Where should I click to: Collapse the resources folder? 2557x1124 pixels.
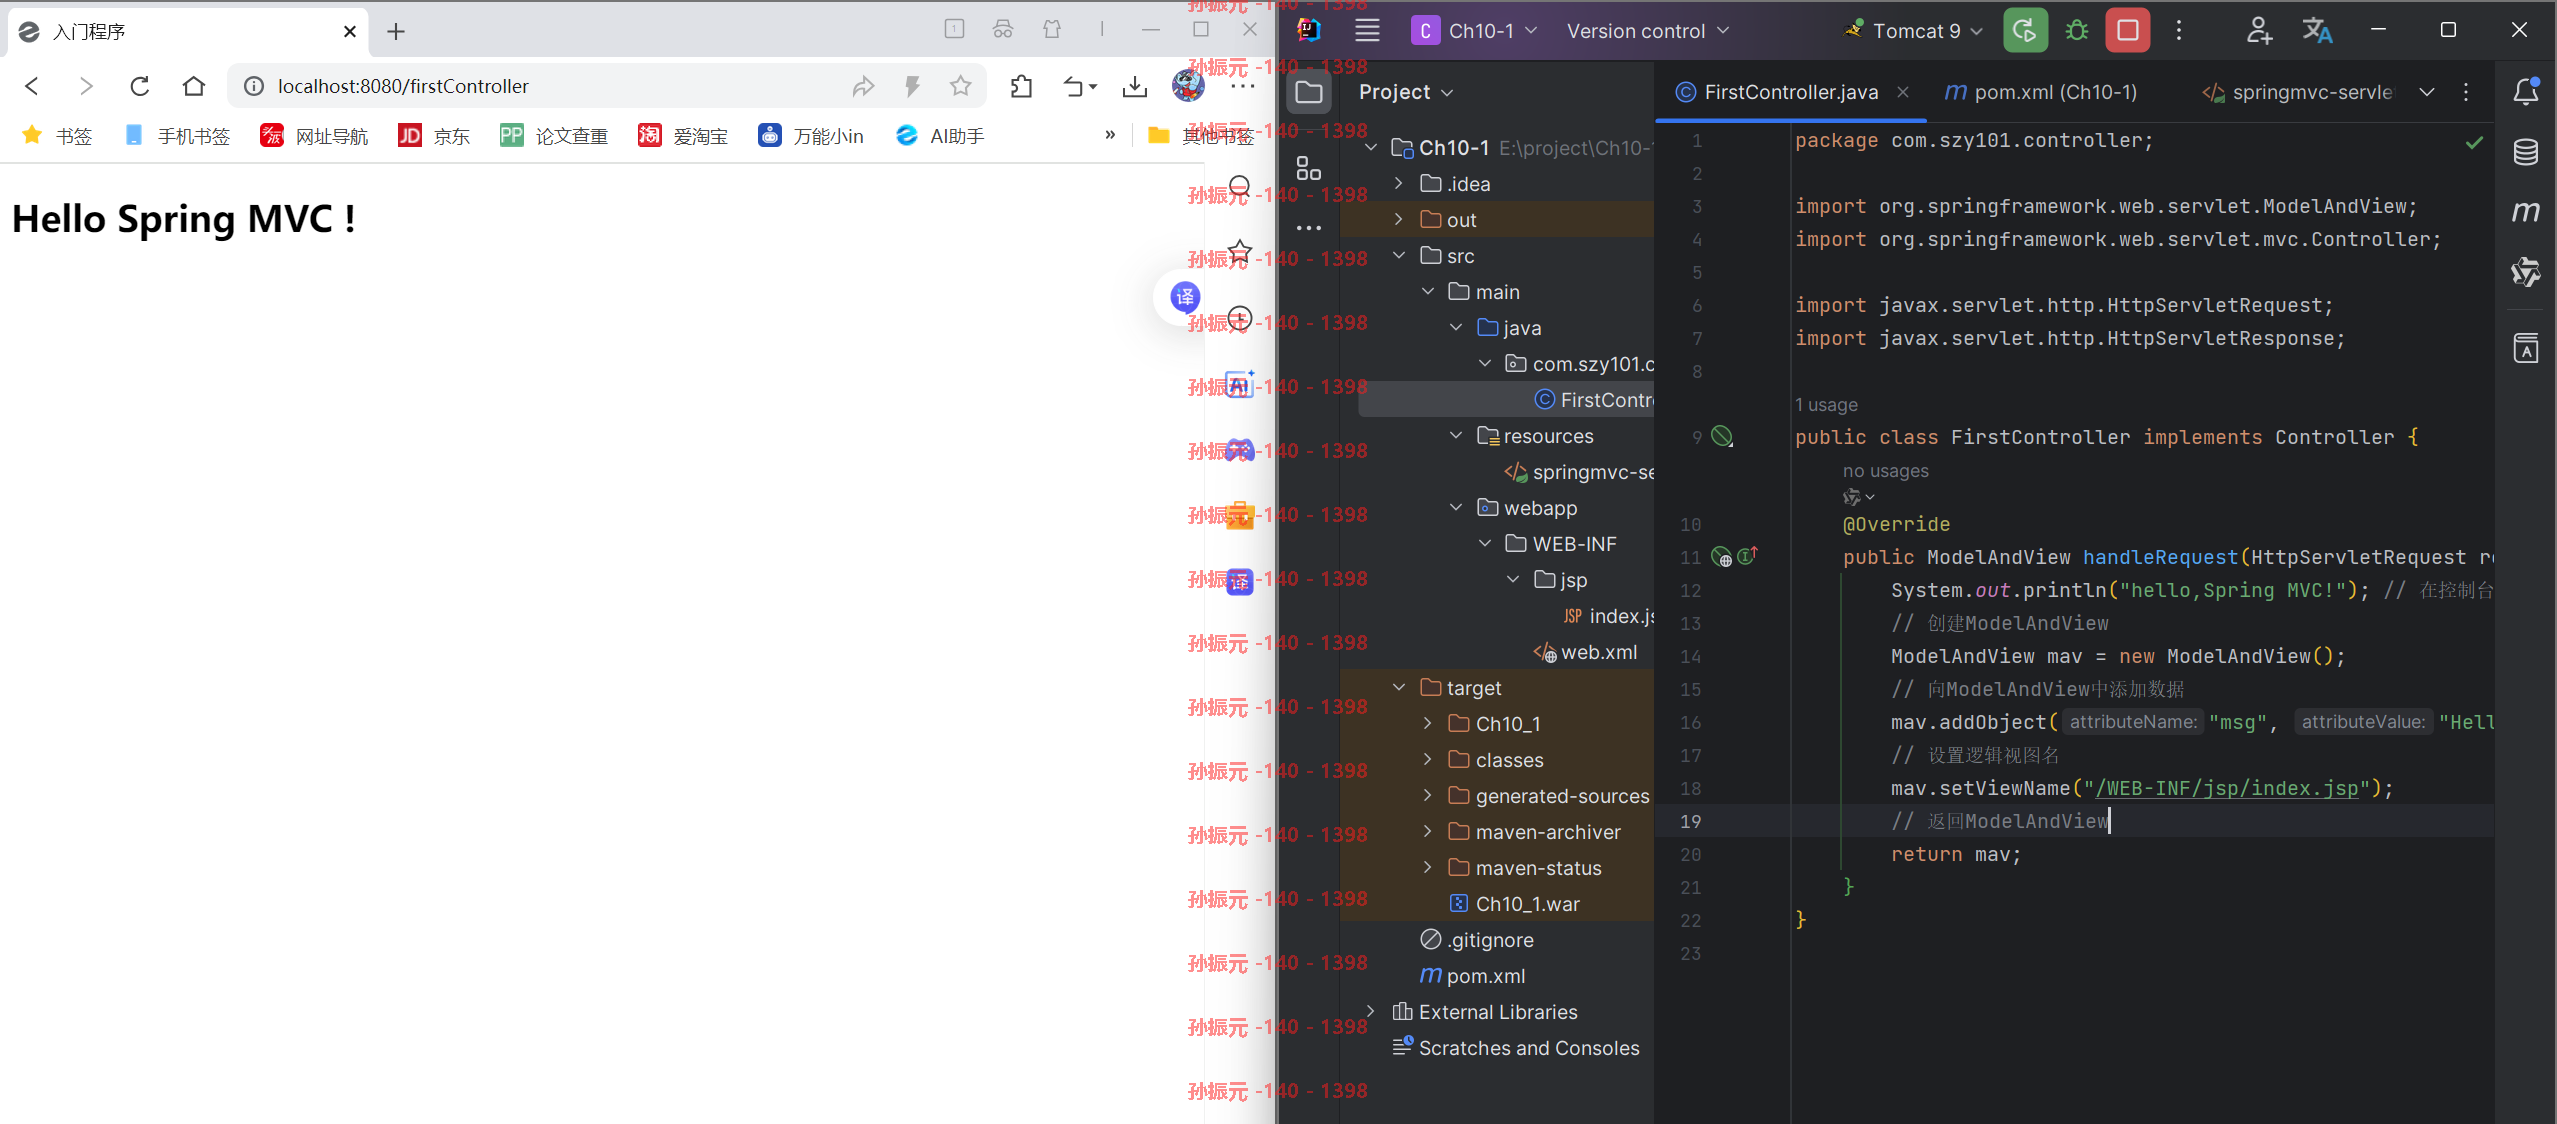coord(1457,436)
